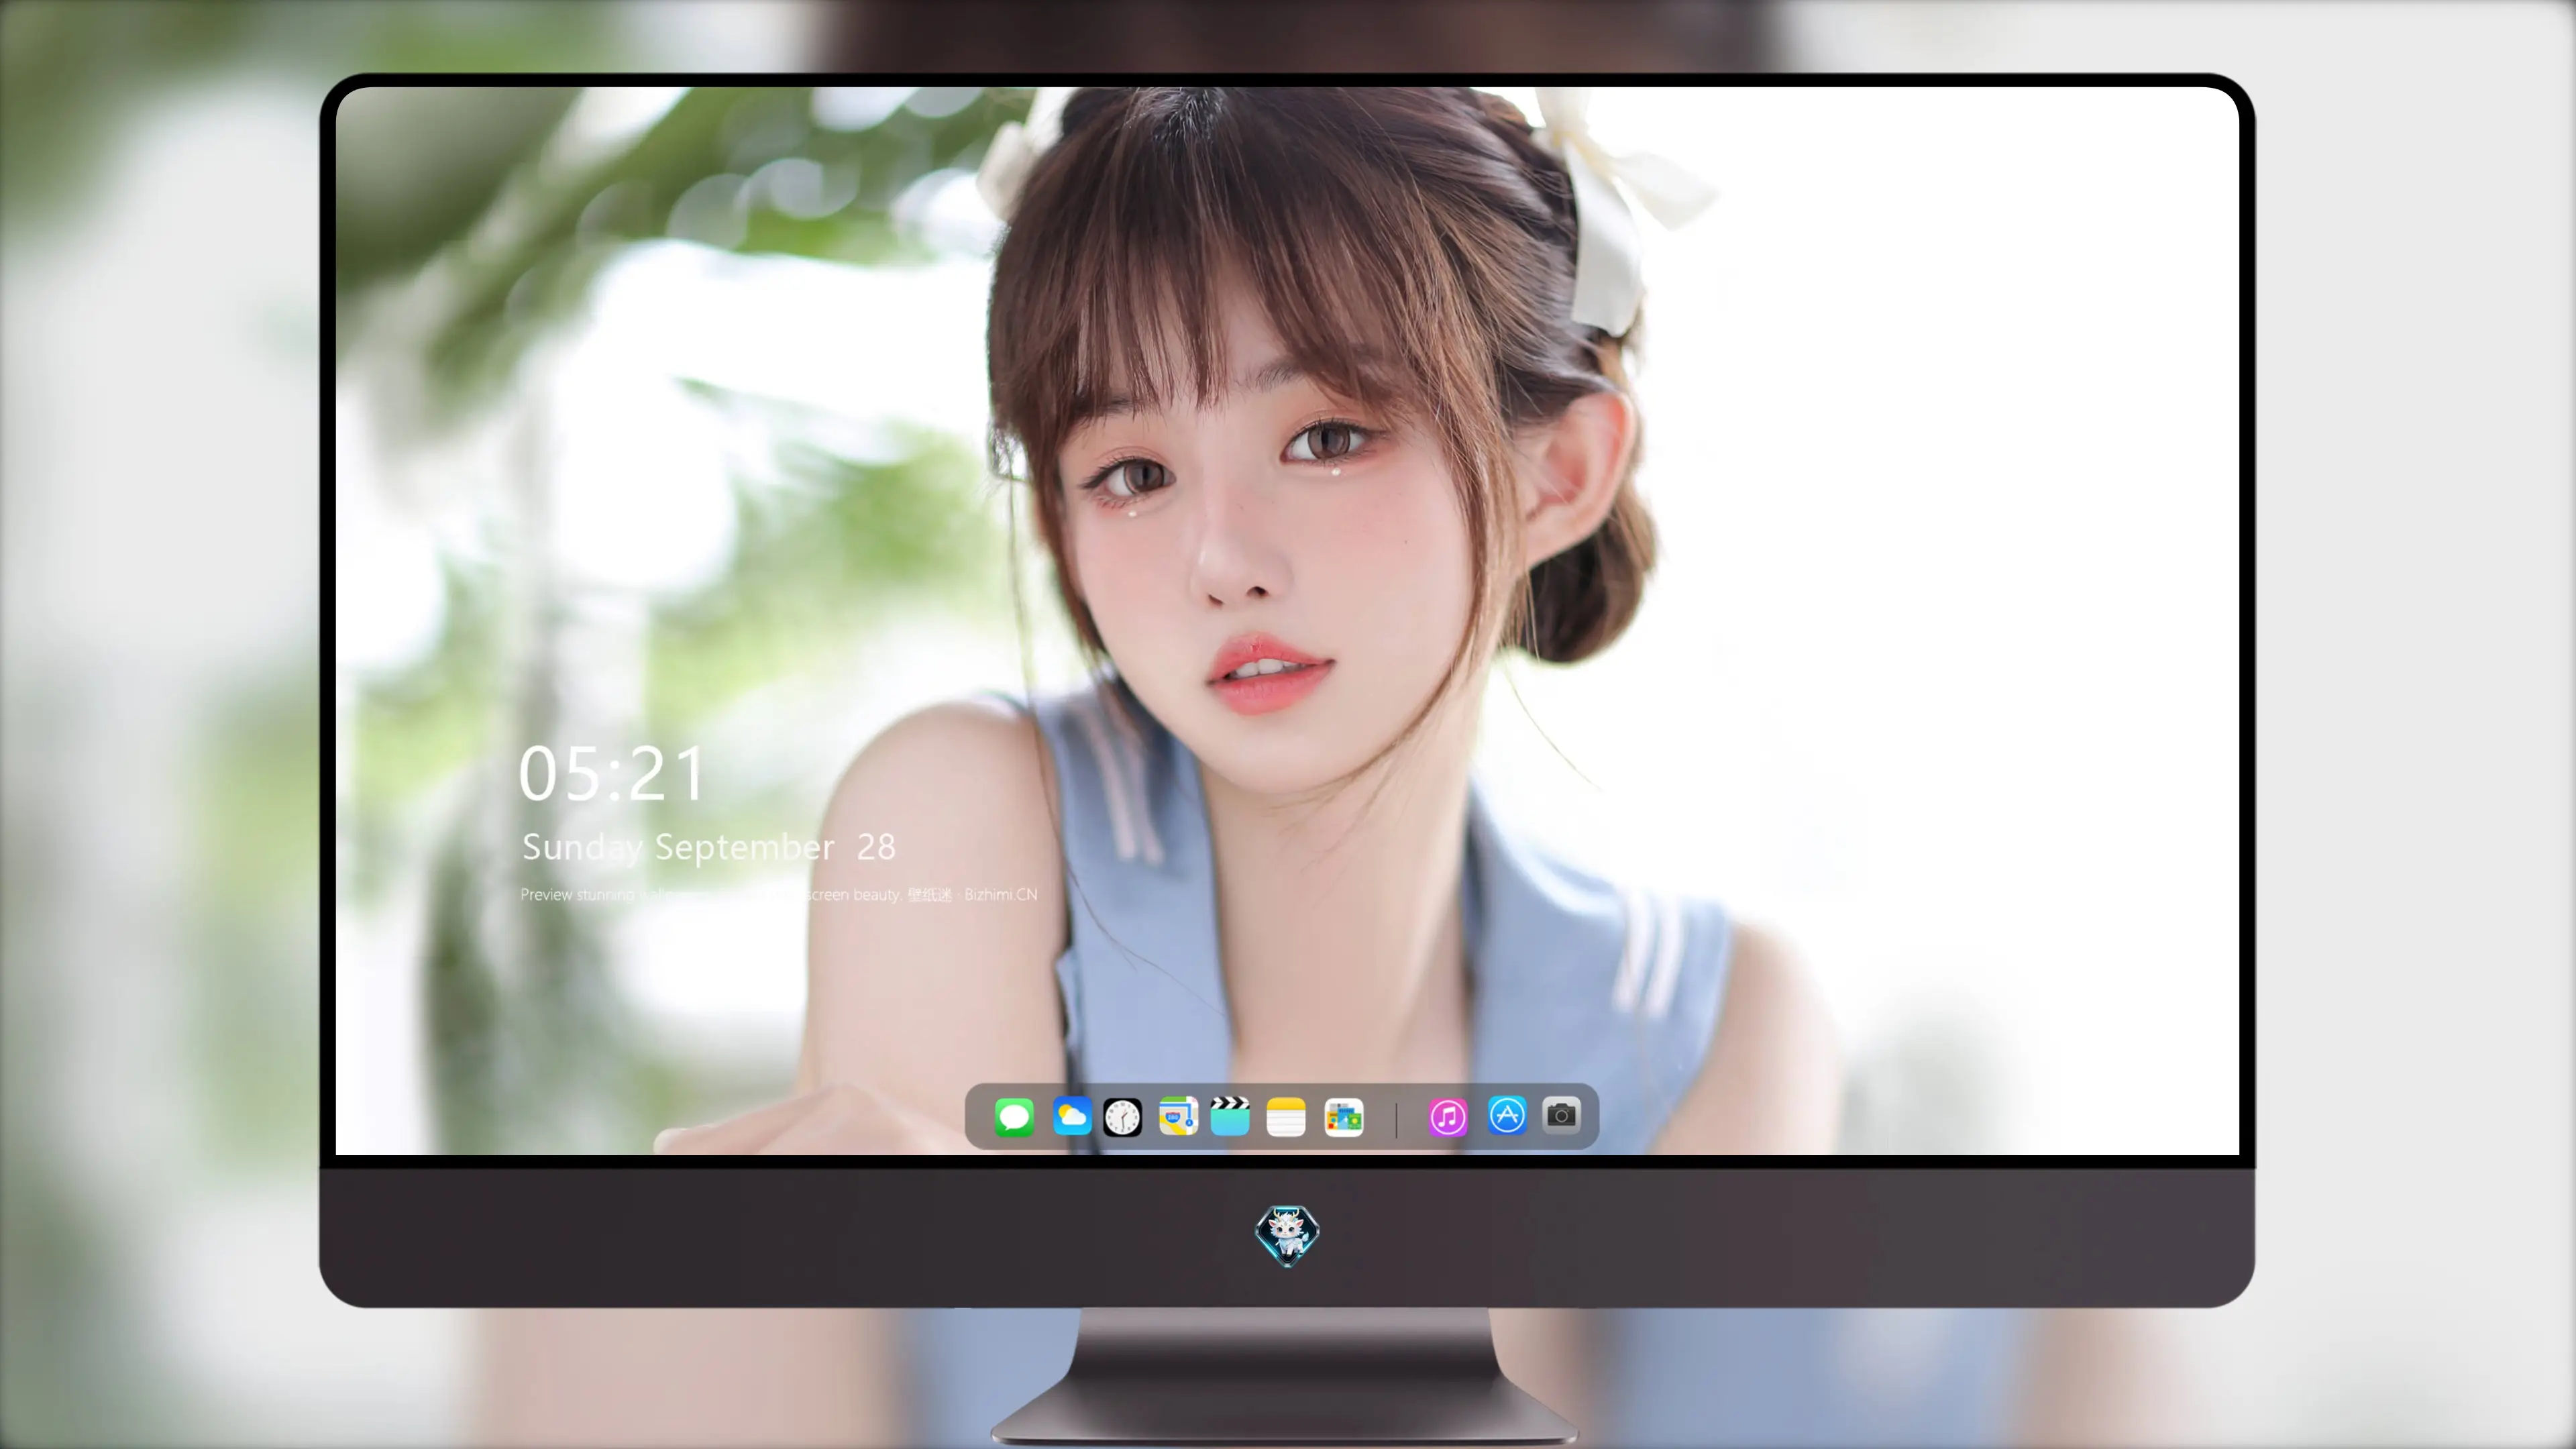The width and height of the screenshot is (2576, 1449).
Task: Click the Sunday September 28 date text
Action: (709, 847)
